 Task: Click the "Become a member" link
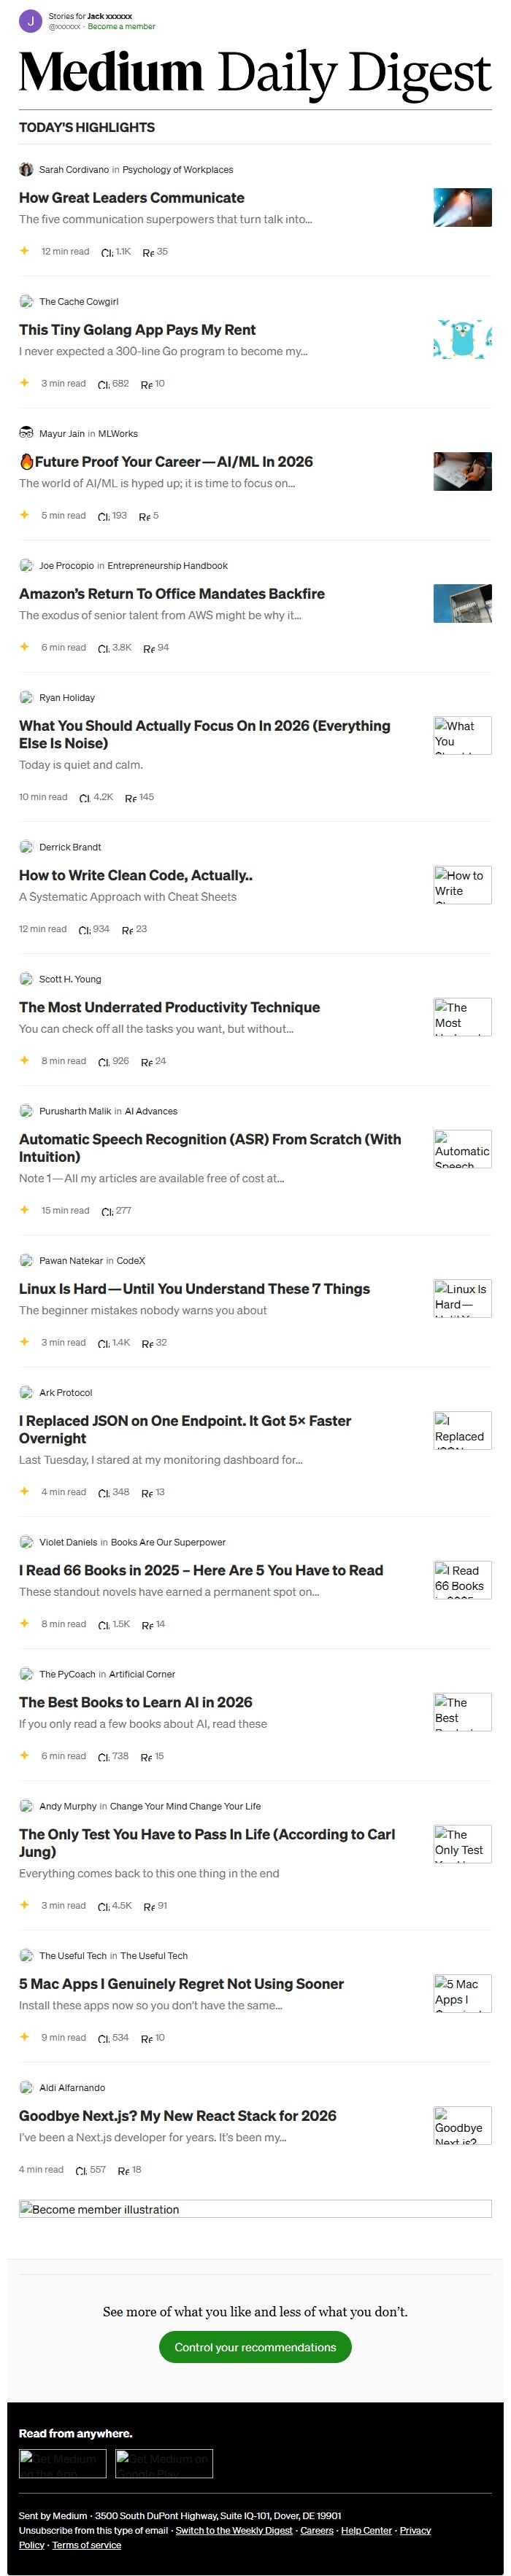click(x=121, y=27)
